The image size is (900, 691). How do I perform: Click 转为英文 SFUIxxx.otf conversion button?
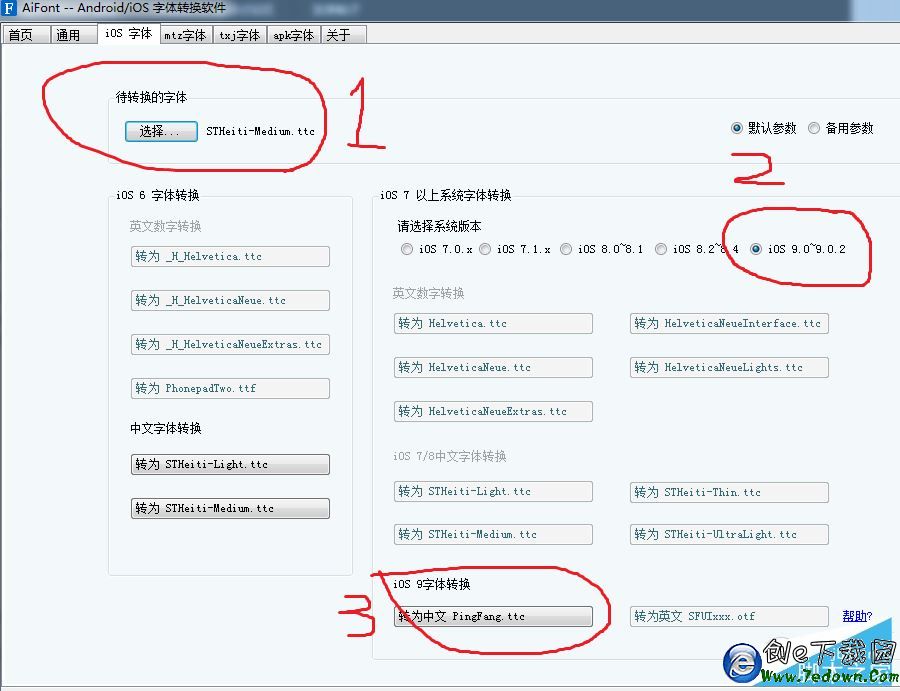click(x=728, y=616)
